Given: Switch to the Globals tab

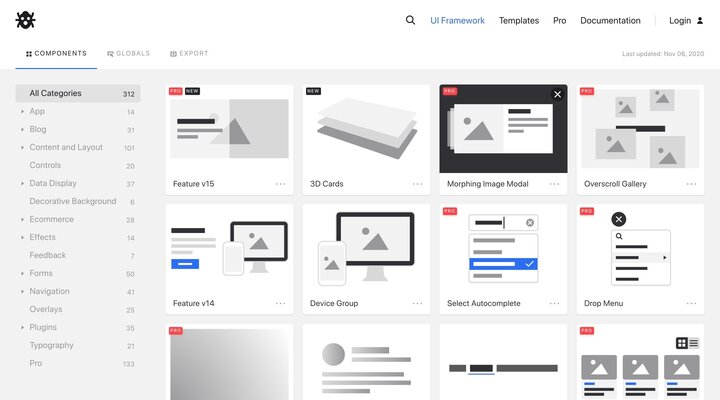Looking at the screenshot, I should pos(128,53).
